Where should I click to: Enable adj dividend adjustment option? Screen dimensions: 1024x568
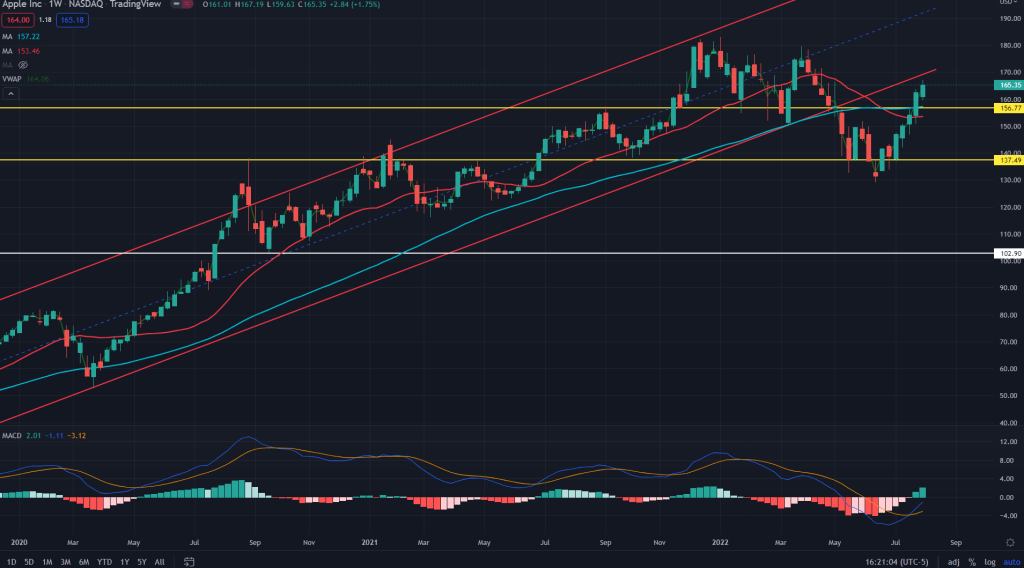coord(953,561)
